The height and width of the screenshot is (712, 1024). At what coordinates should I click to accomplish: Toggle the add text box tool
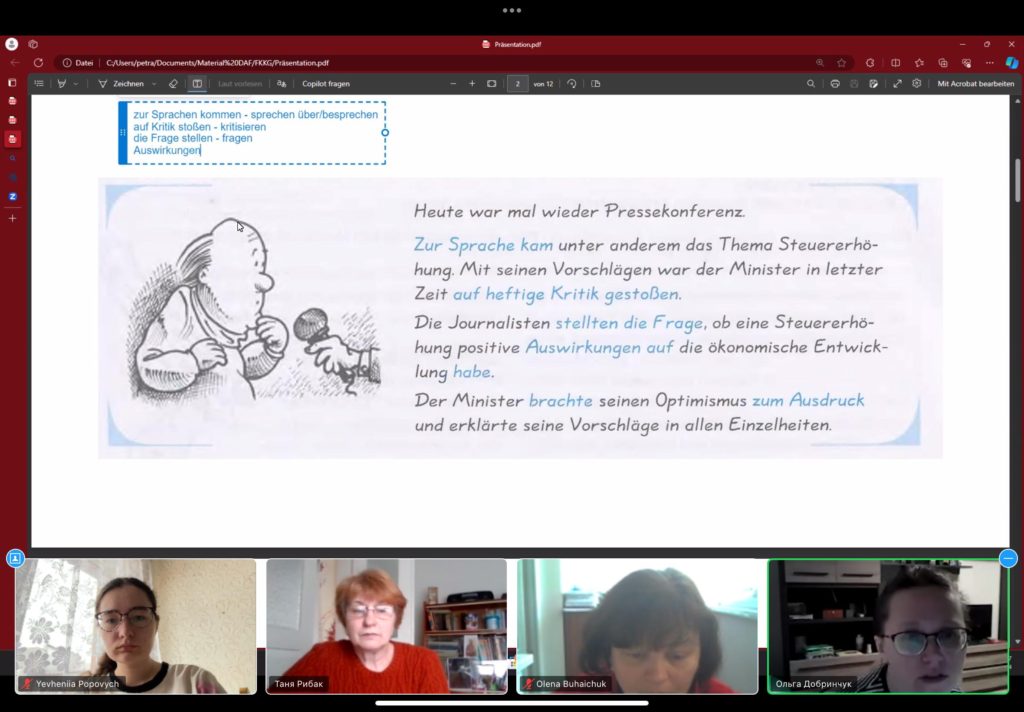197,84
